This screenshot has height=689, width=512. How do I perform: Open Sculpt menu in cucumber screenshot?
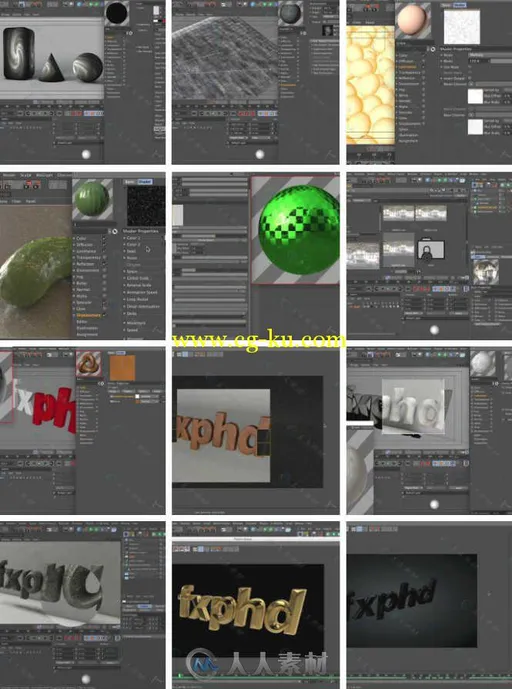click(x=26, y=175)
